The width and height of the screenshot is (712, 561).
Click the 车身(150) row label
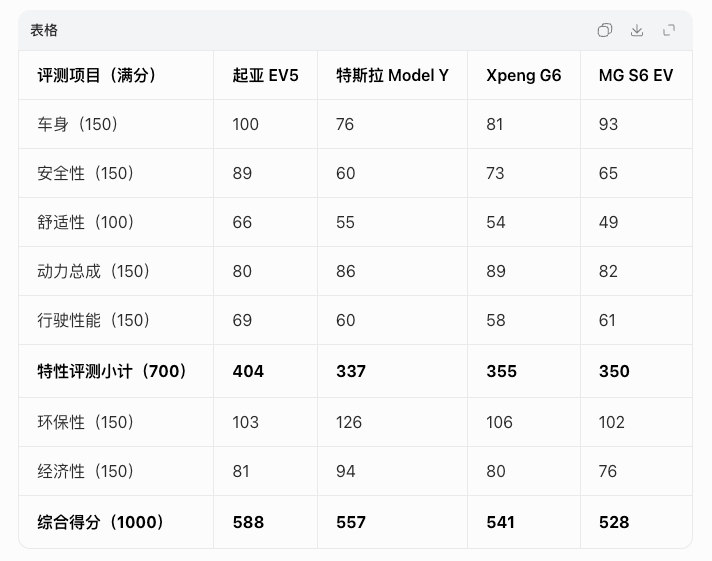(78, 124)
